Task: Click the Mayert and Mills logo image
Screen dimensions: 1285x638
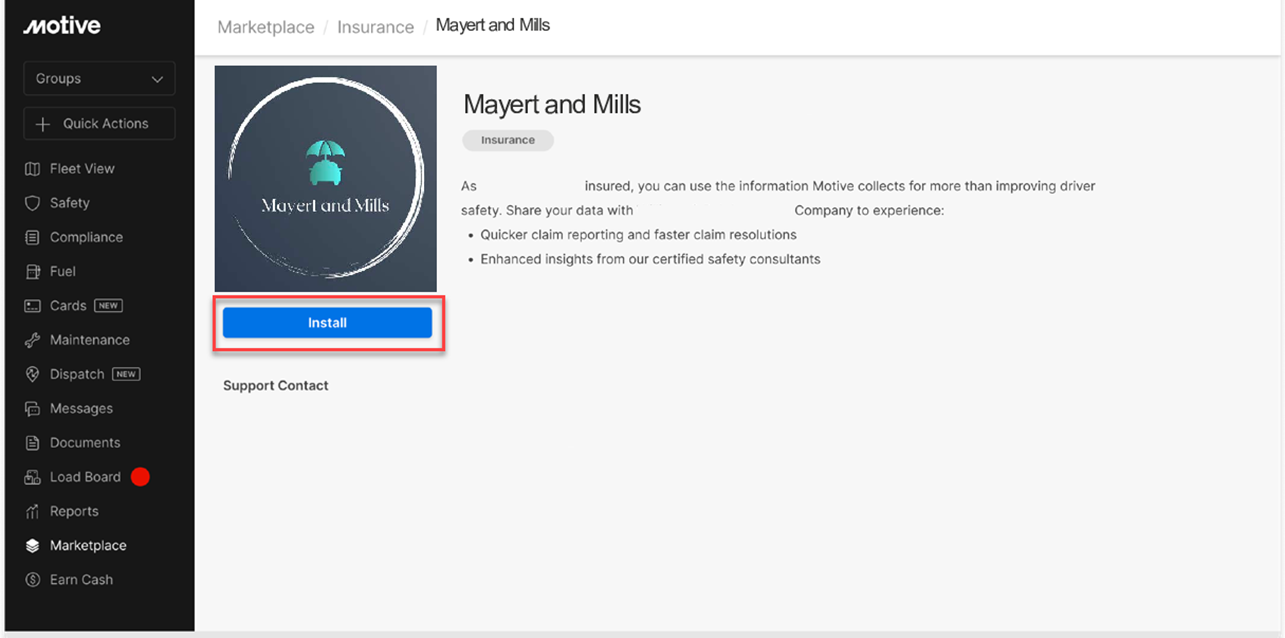Action: [x=326, y=179]
